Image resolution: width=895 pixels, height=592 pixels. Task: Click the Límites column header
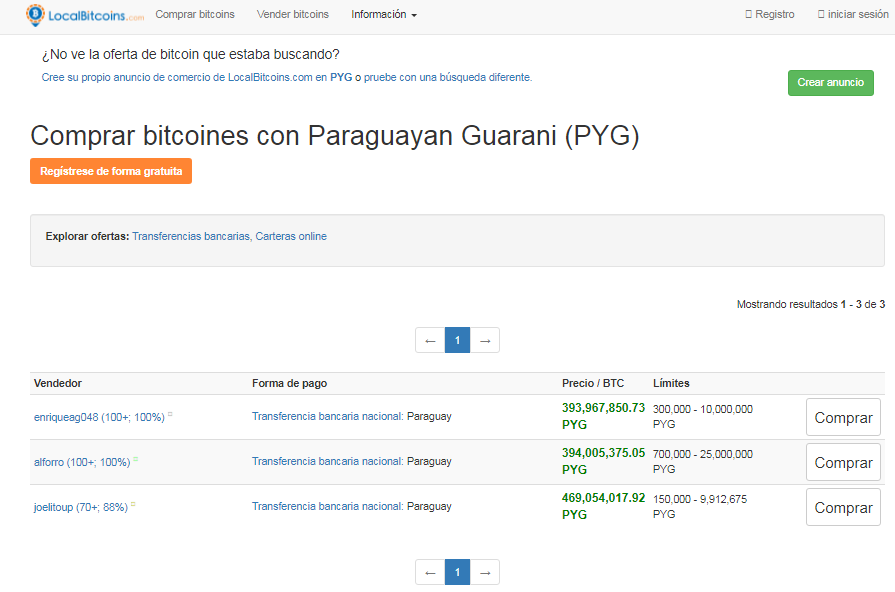(671, 383)
